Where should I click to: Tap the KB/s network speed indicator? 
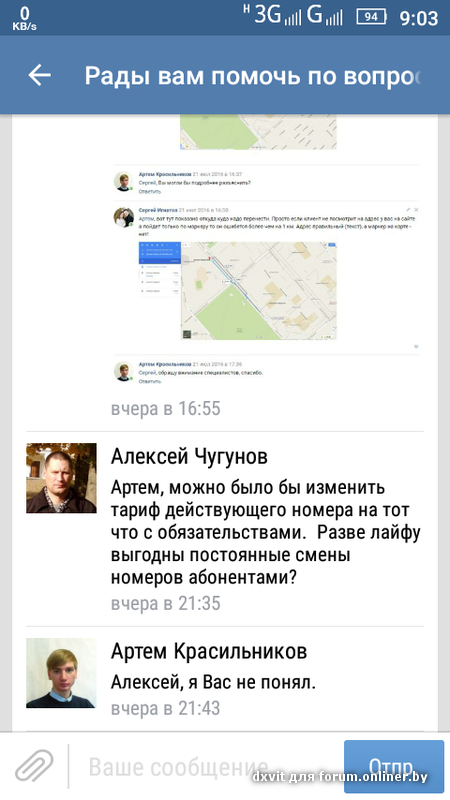[24, 18]
